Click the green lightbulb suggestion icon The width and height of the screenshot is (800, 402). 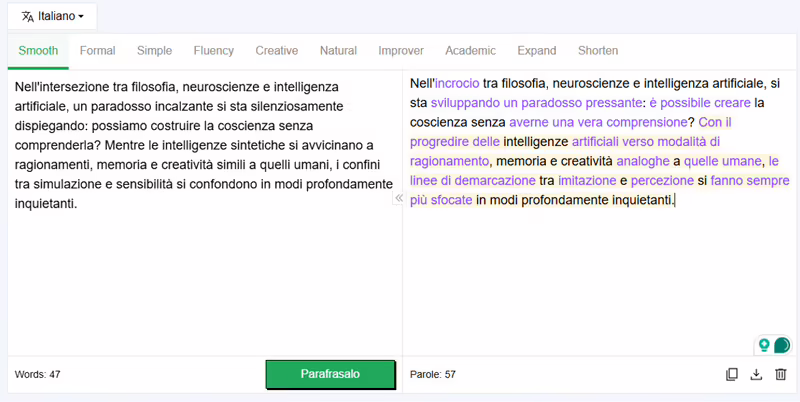point(764,345)
